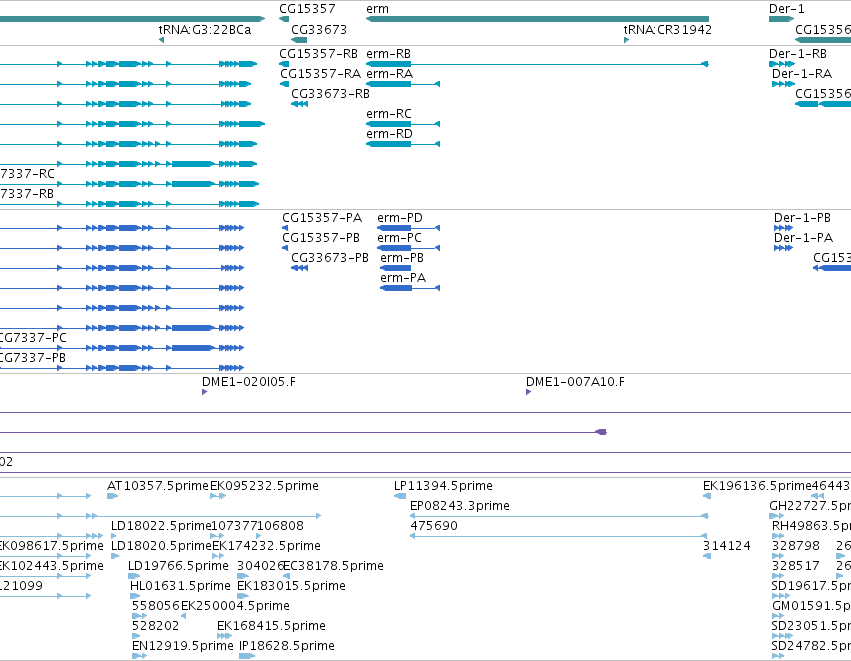
Task: Select transcript erm-RB
Action: click(x=537, y=64)
